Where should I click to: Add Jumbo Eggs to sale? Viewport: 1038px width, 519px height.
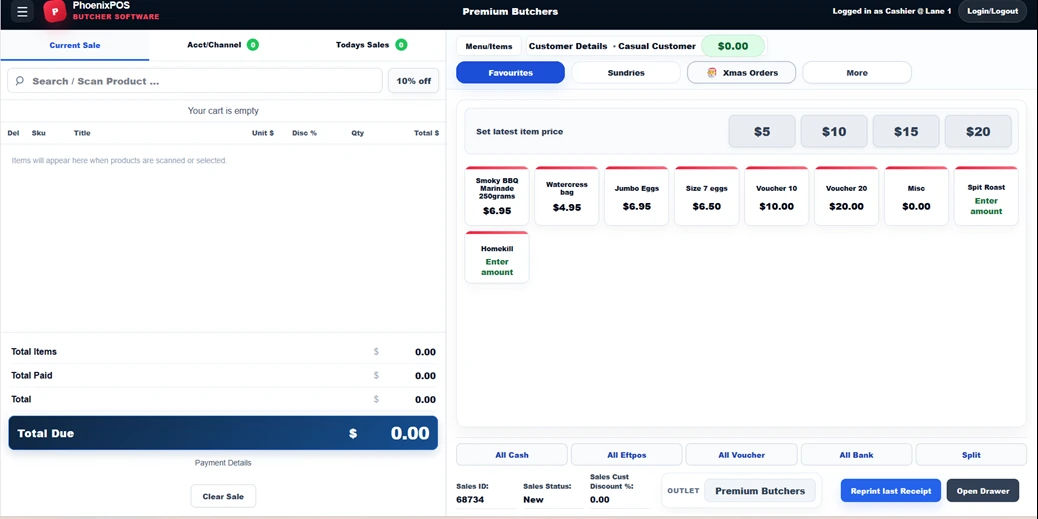coord(637,196)
